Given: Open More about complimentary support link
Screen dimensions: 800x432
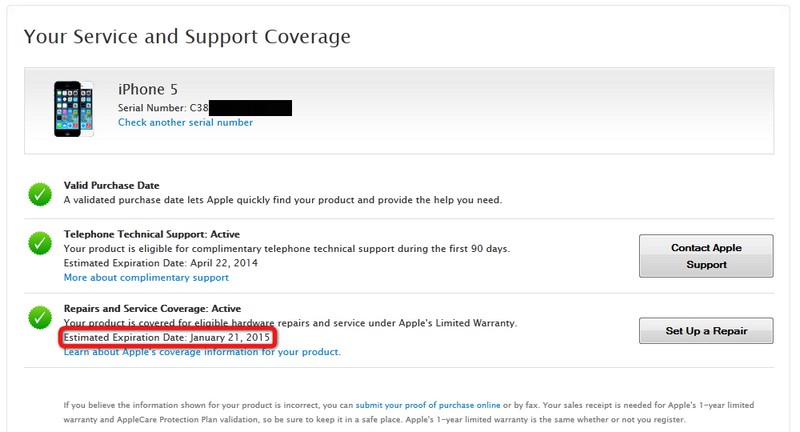Looking at the screenshot, I should [146, 277].
